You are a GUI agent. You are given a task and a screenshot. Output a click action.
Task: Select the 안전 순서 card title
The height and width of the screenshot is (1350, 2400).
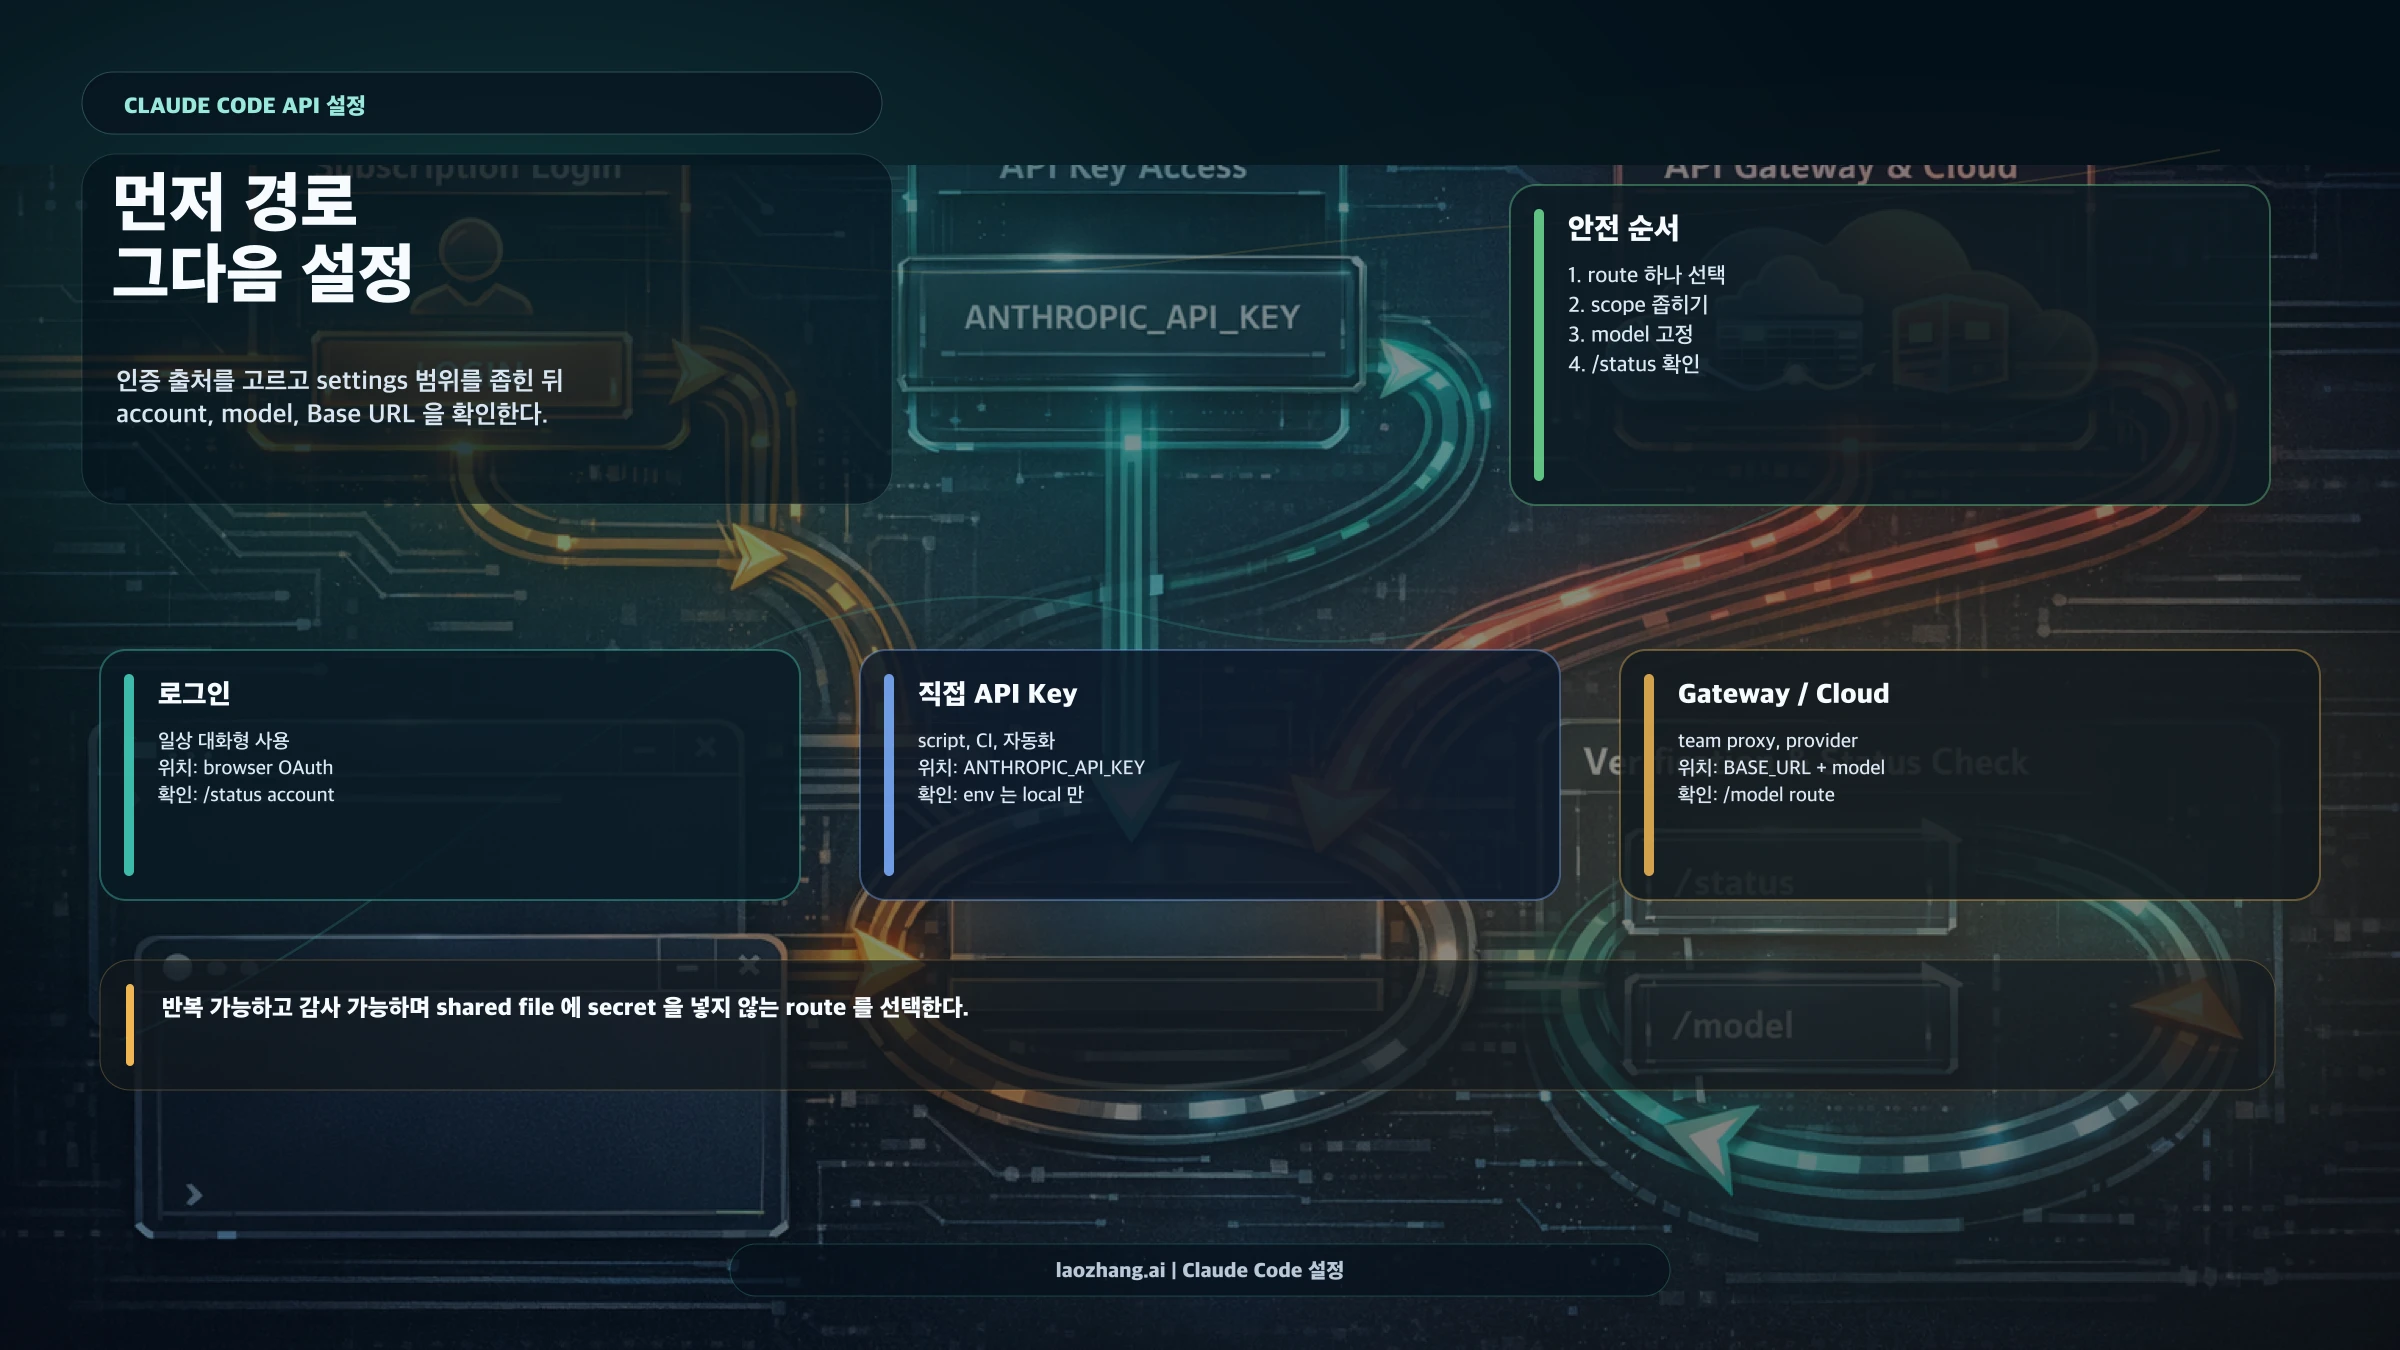1623,228
